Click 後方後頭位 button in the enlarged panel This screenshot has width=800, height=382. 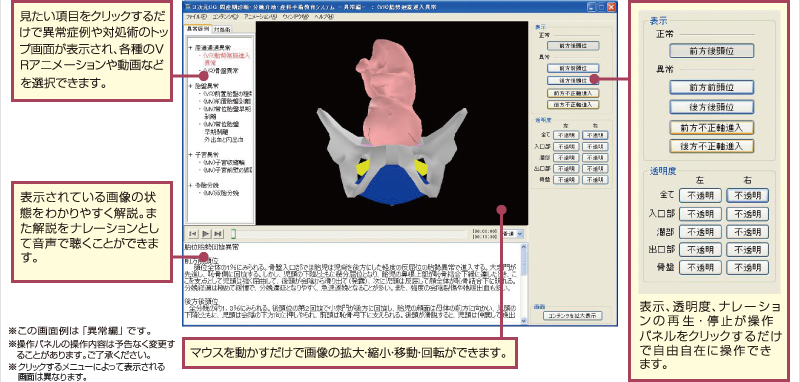point(712,107)
